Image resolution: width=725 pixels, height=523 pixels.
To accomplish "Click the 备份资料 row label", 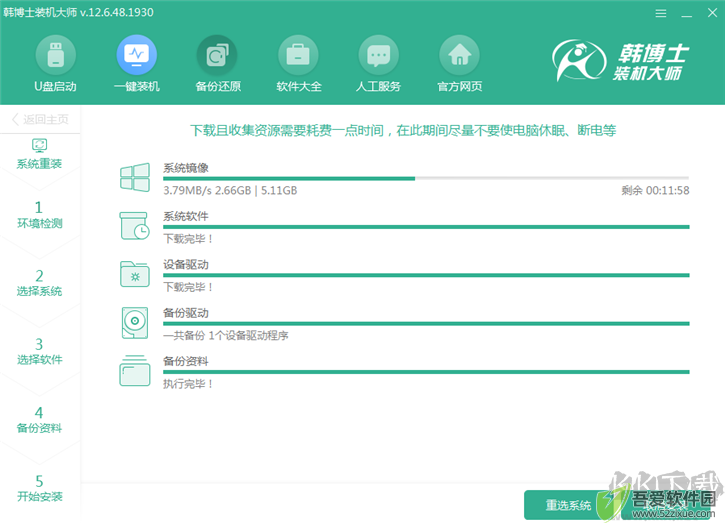I will [186, 361].
